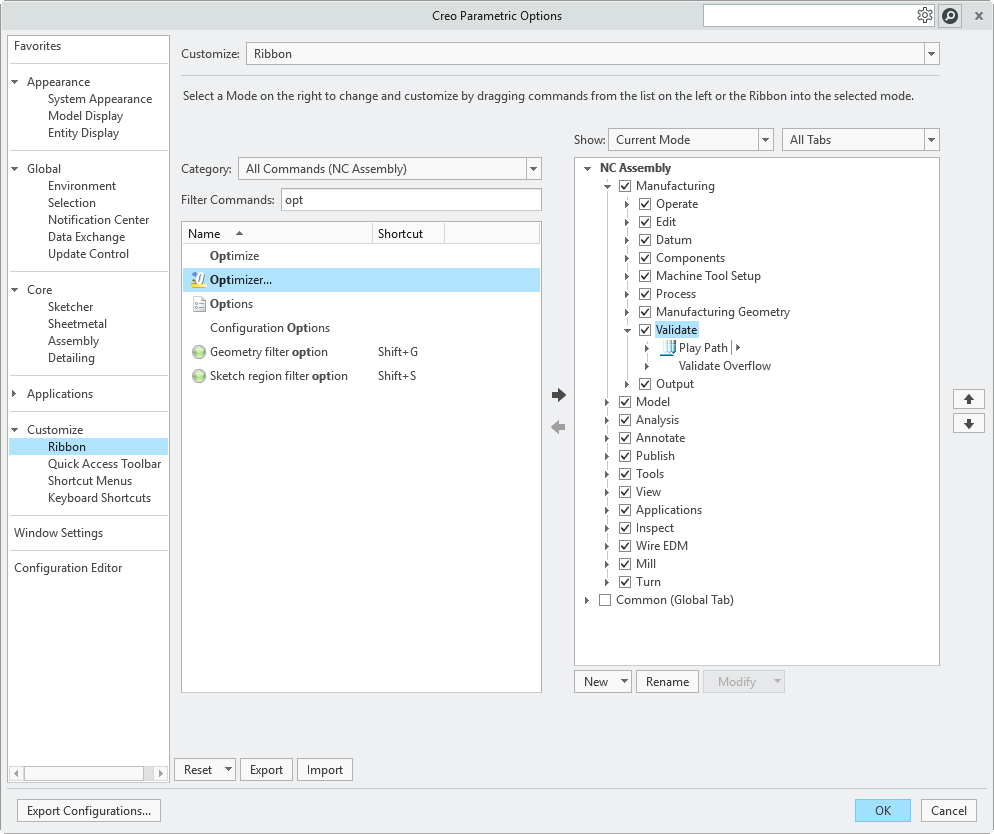
Task: Open the Customize dropdown
Action: pyautogui.click(x=931, y=54)
